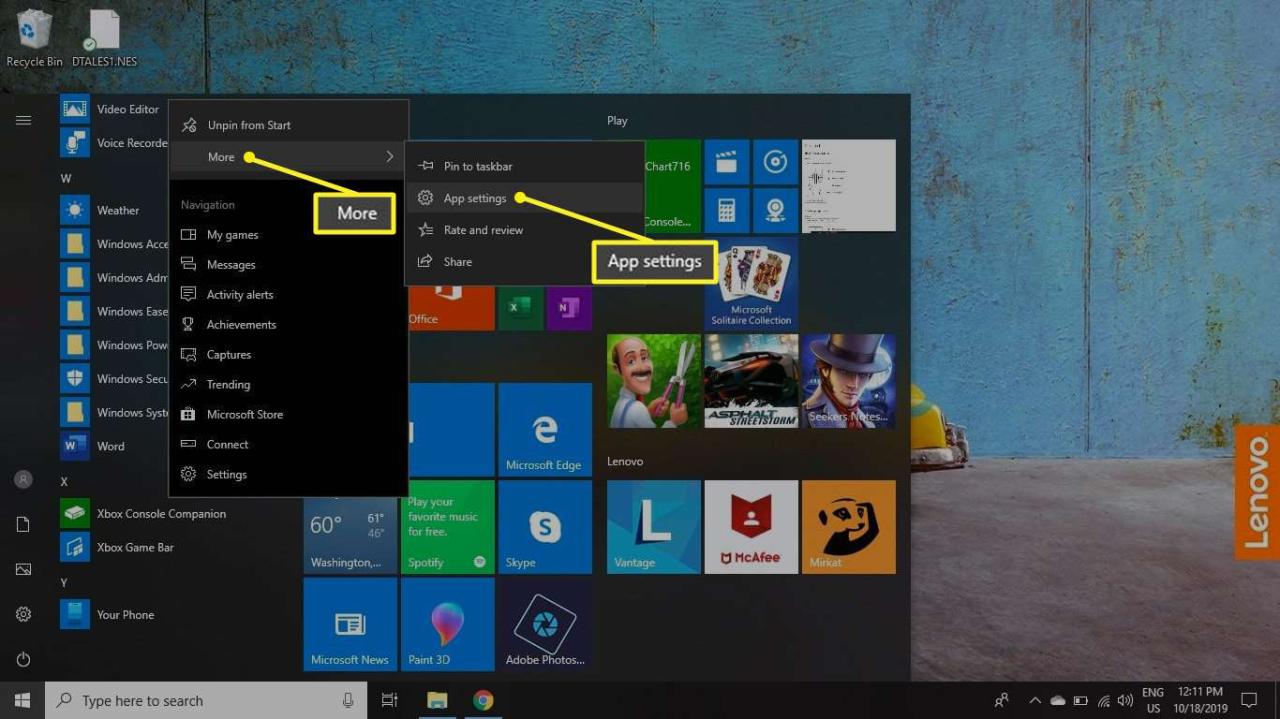Click Rate and review entry
Screen dimensions: 1280x719
point(483,230)
